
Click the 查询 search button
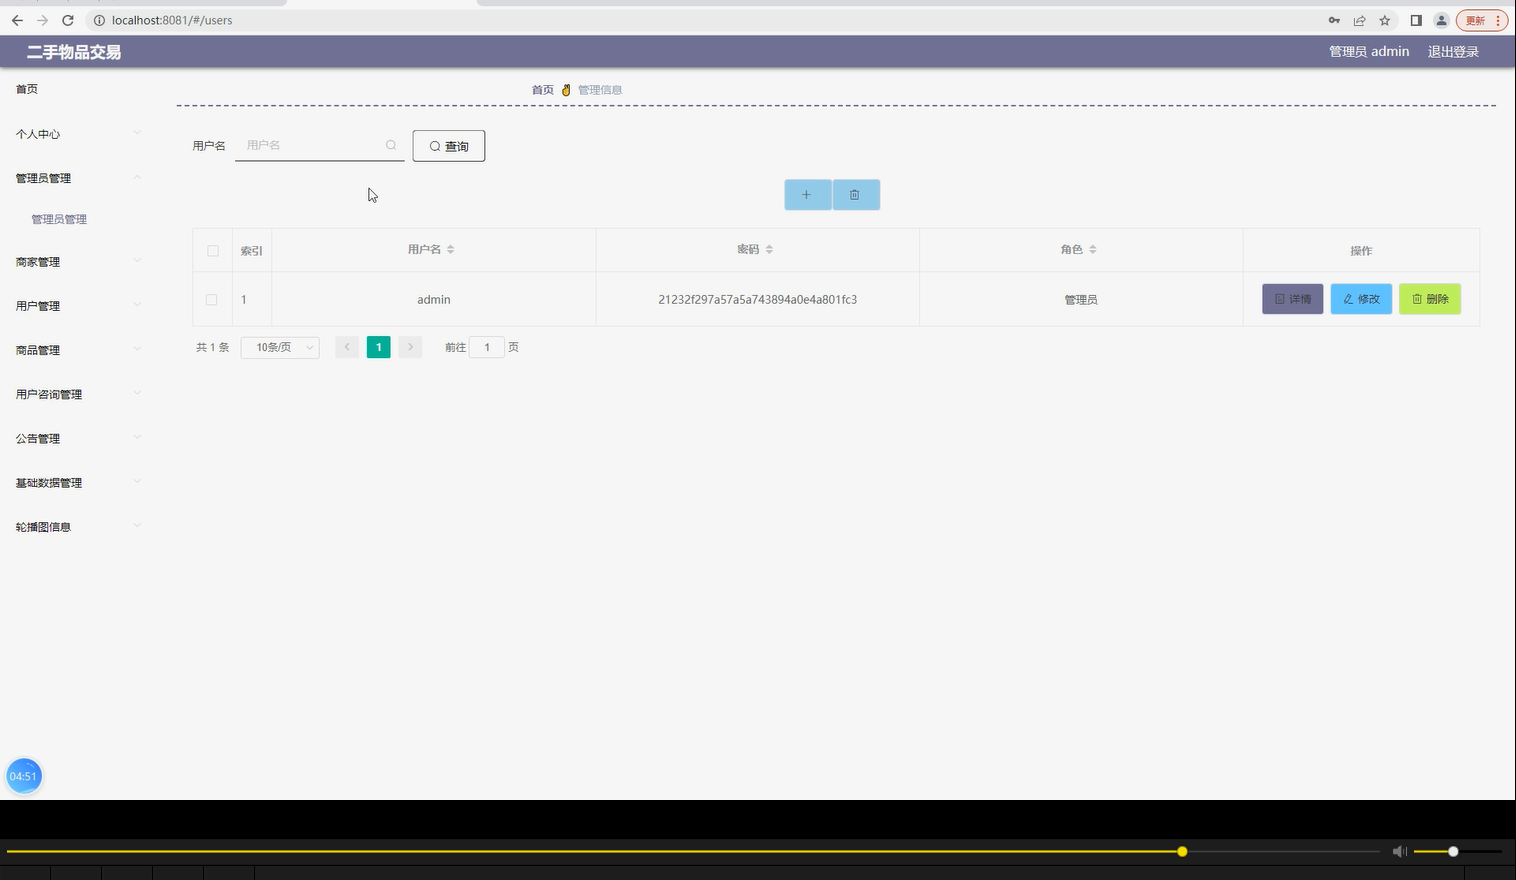pos(449,146)
